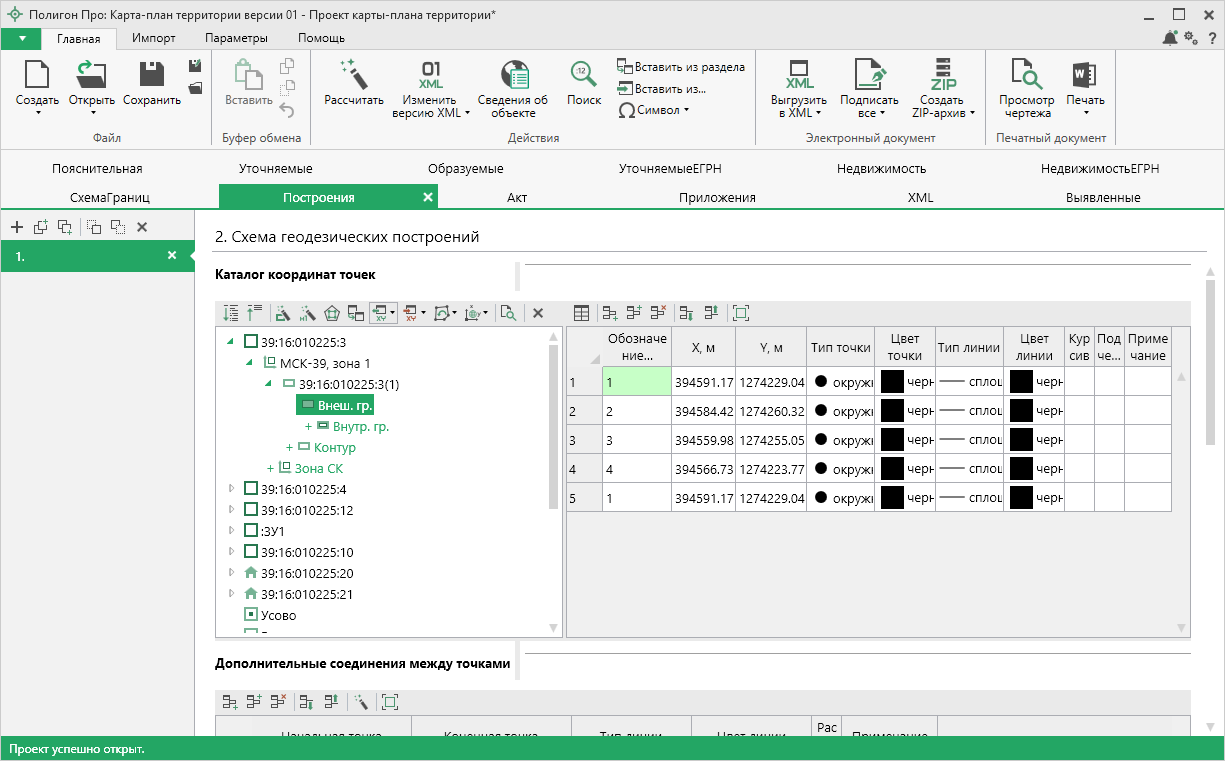
Task: Click the delete X icon in catalog toolbar
Action: (538, 313)
